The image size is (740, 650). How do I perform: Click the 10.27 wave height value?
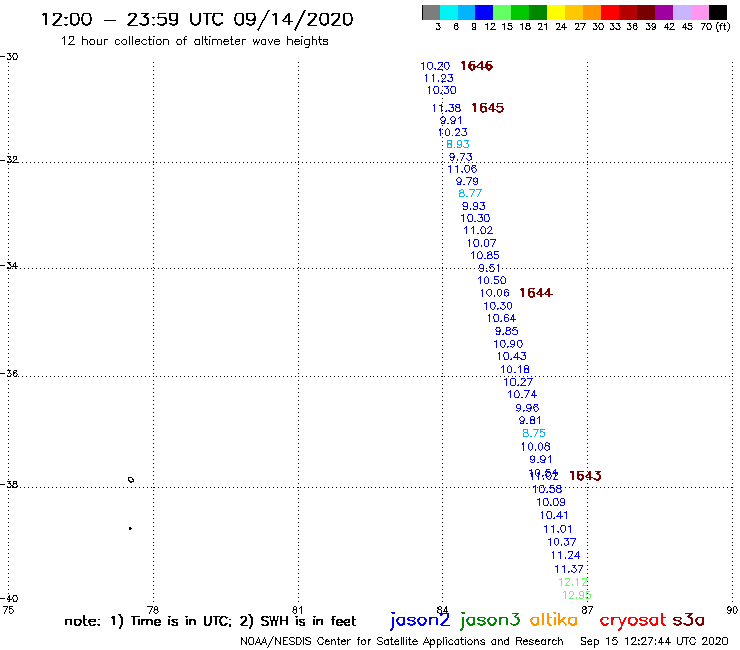tap(518, 382)
